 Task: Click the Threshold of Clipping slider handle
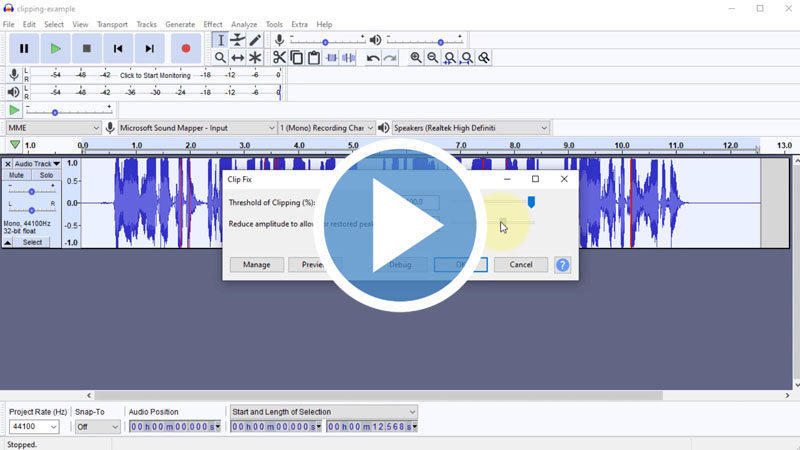tap(531, 202)
